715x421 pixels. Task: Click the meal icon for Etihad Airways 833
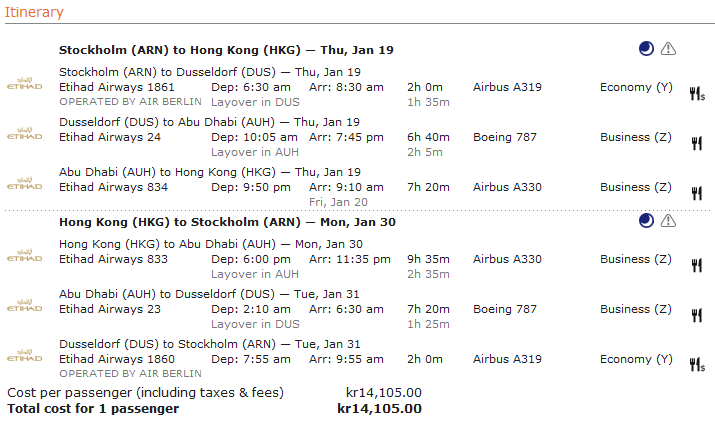(x=696, y=266)
